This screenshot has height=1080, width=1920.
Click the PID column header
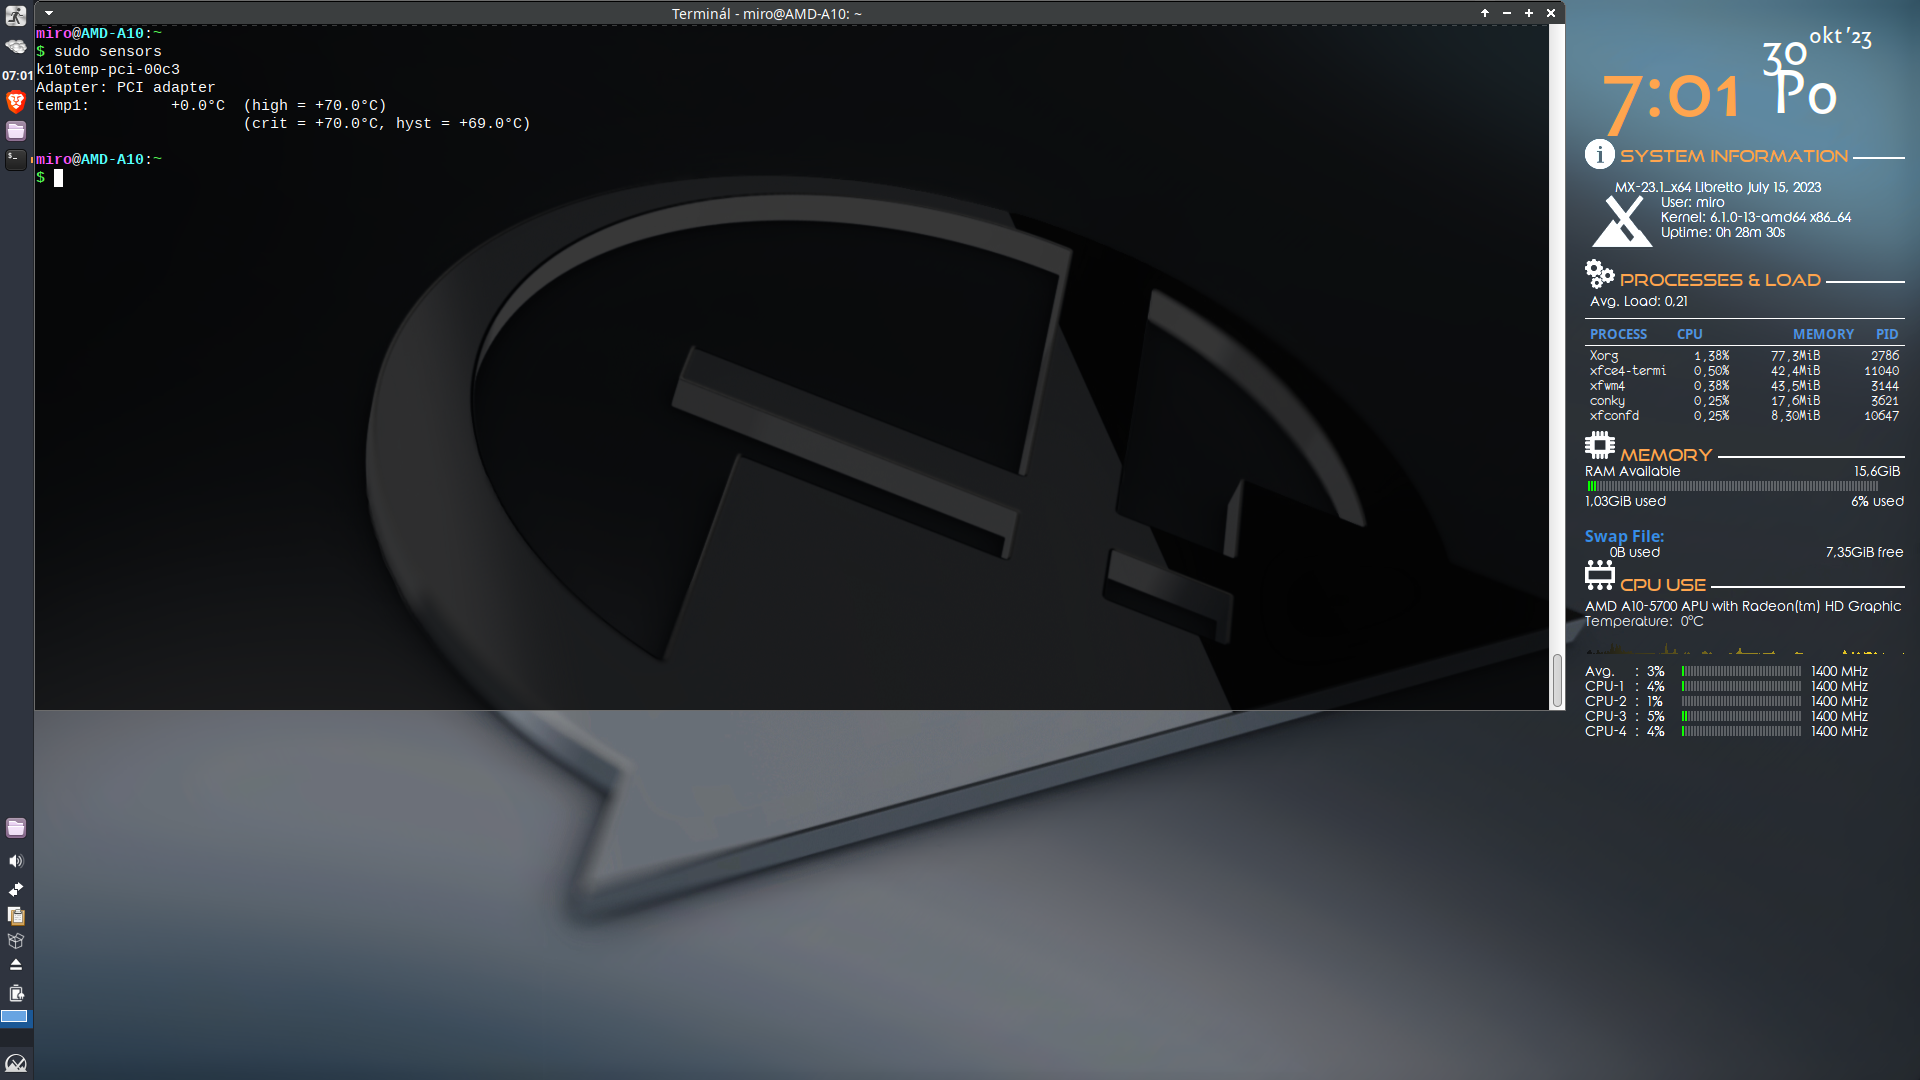coord(1887,334)
